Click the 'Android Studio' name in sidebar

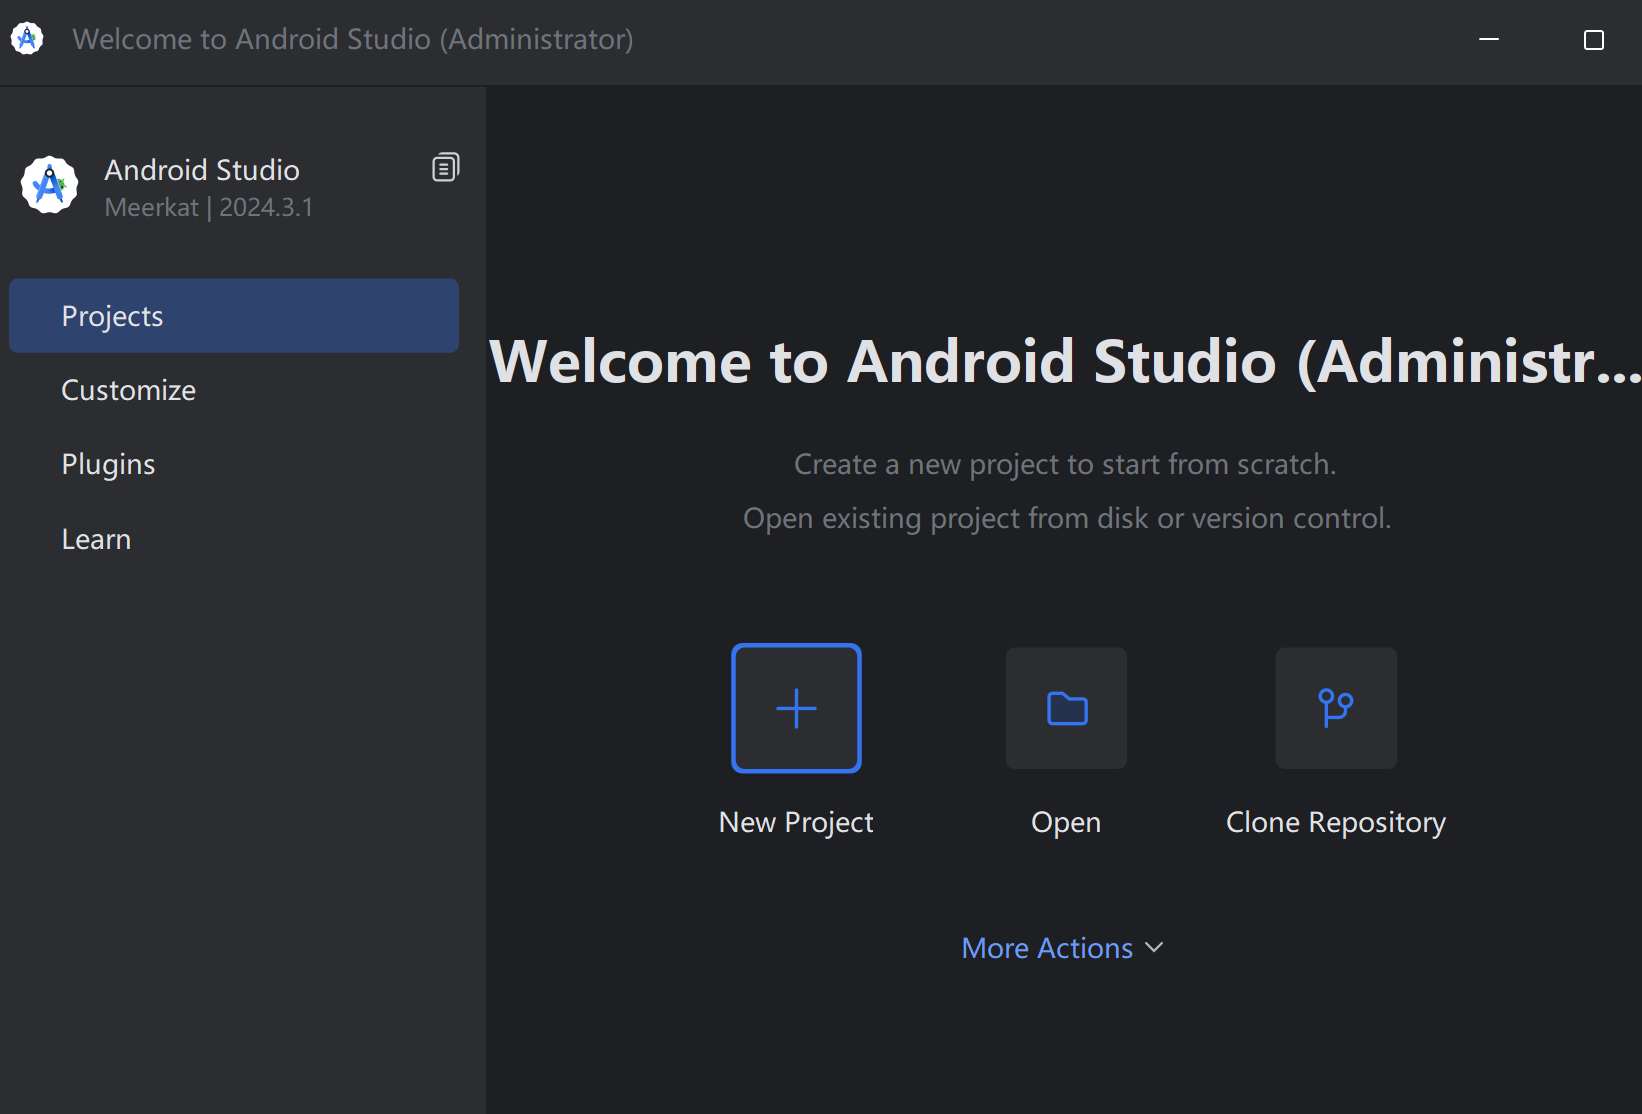click(x=202, y=170)
